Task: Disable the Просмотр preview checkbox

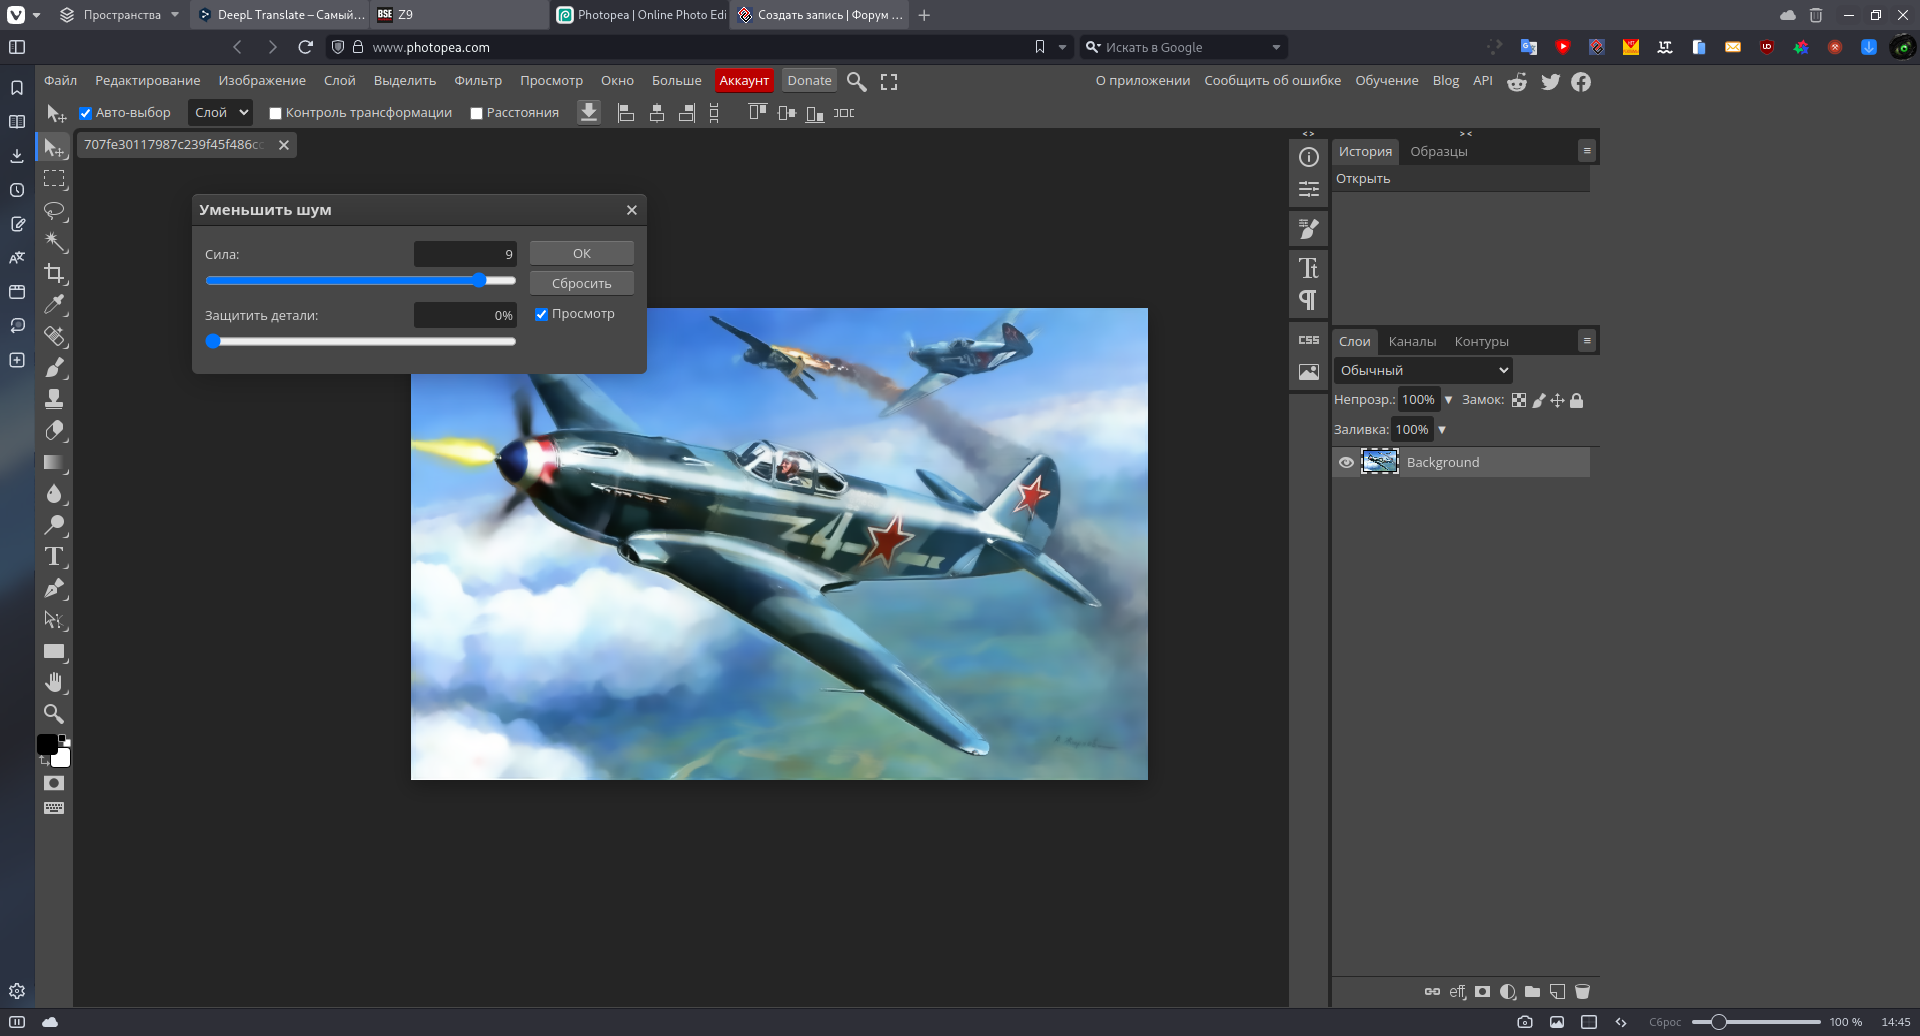Action: 541,314
